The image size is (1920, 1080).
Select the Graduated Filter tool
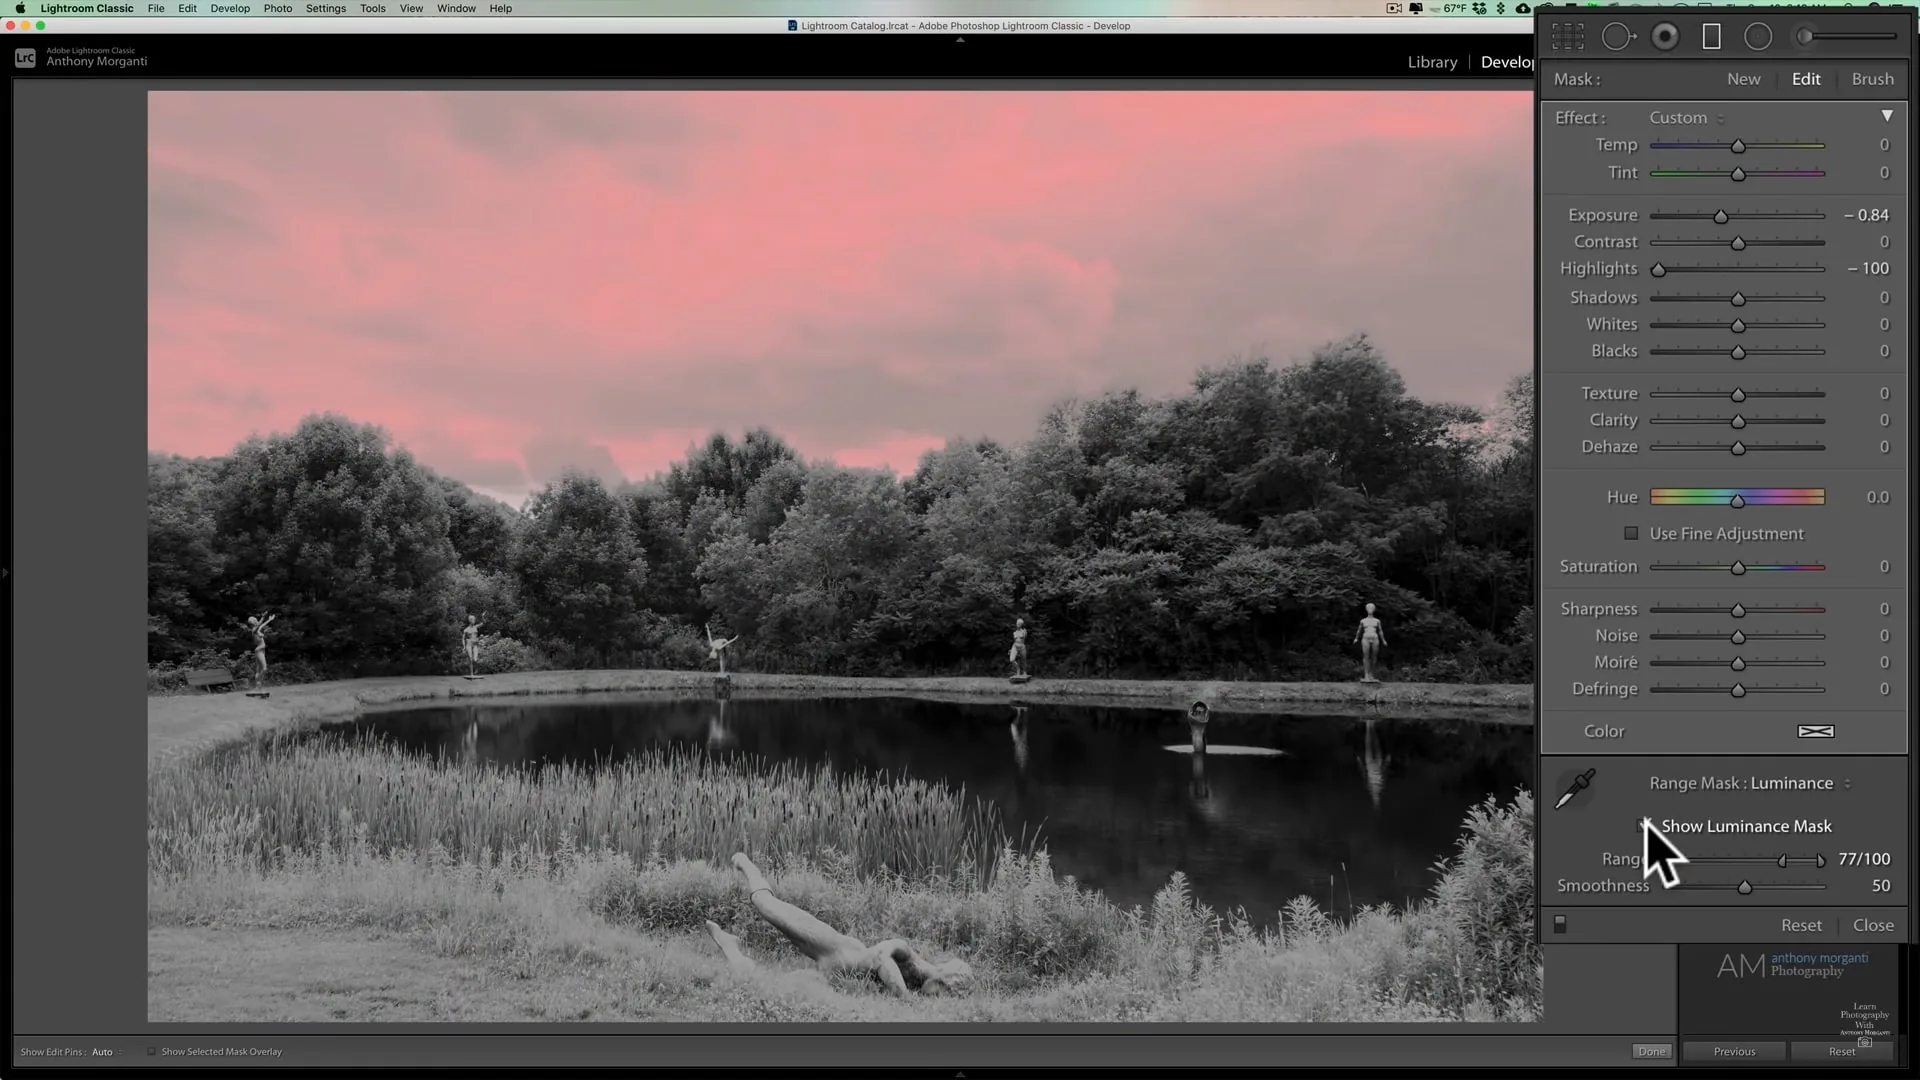[x=1712, y=37]
